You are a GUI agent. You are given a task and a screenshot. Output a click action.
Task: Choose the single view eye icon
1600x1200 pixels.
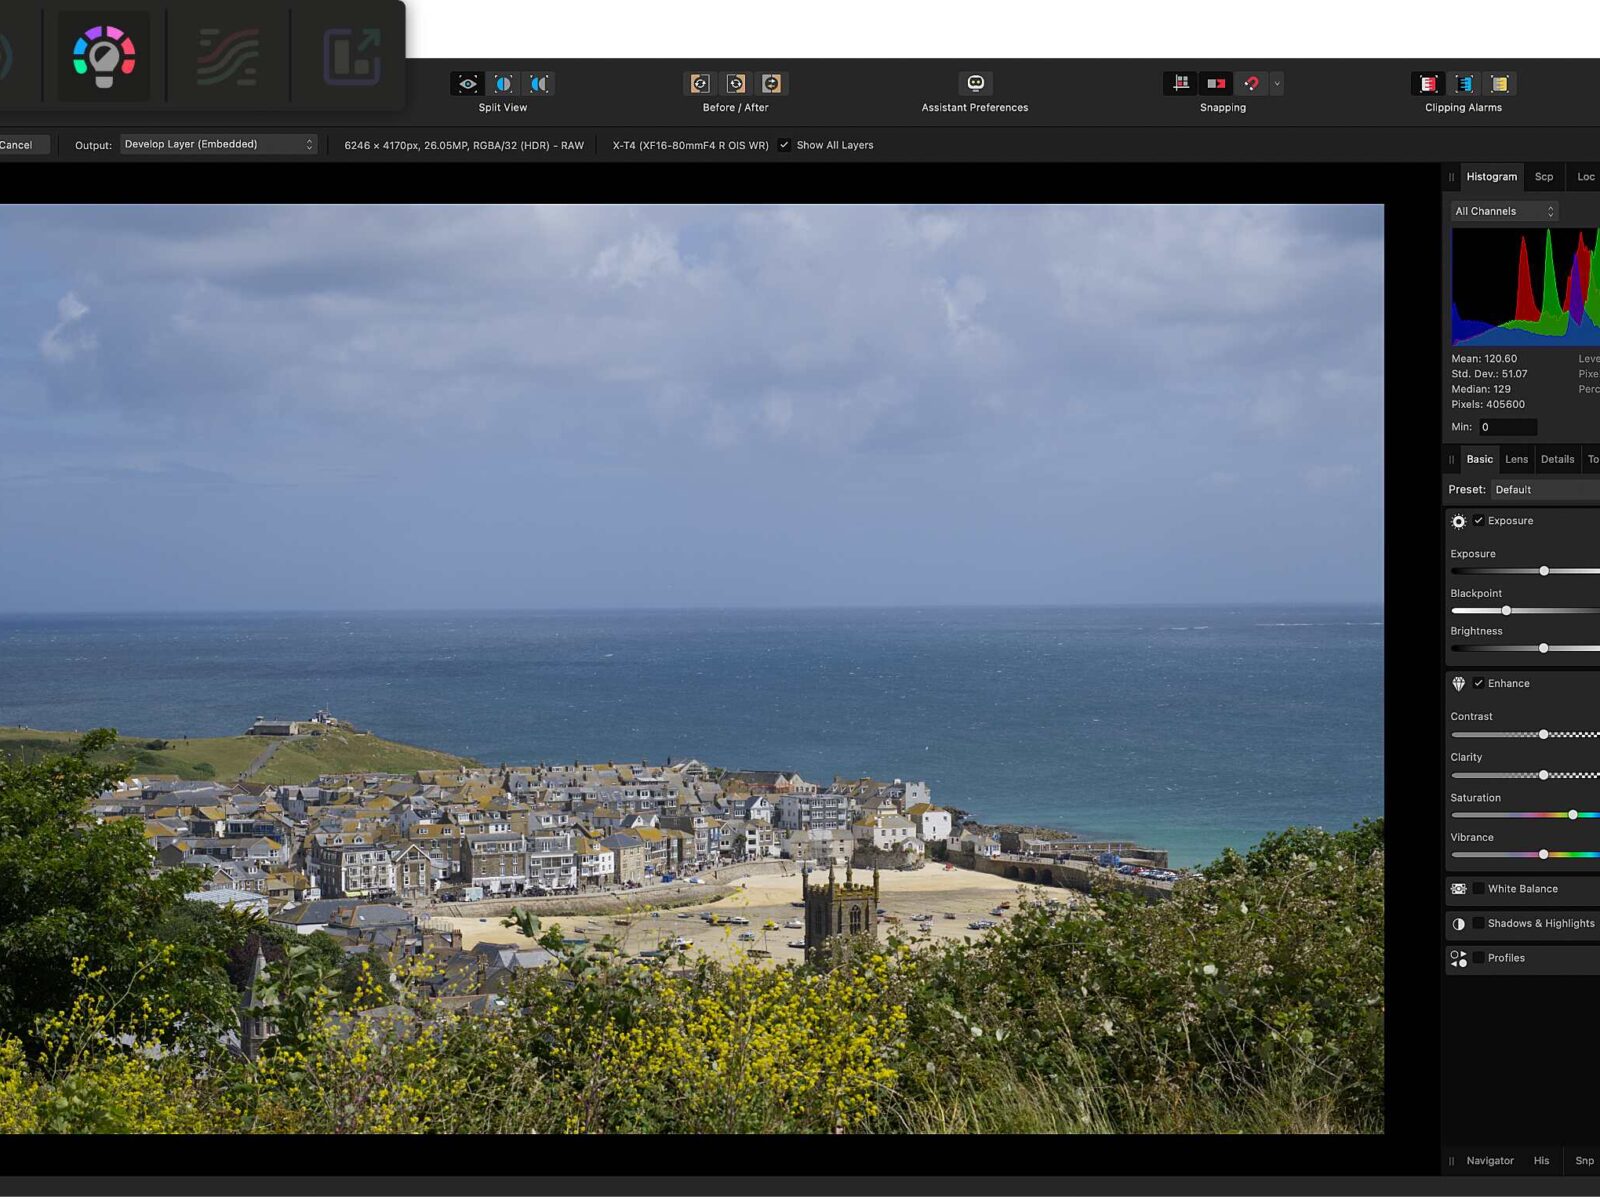pos(467,84)
